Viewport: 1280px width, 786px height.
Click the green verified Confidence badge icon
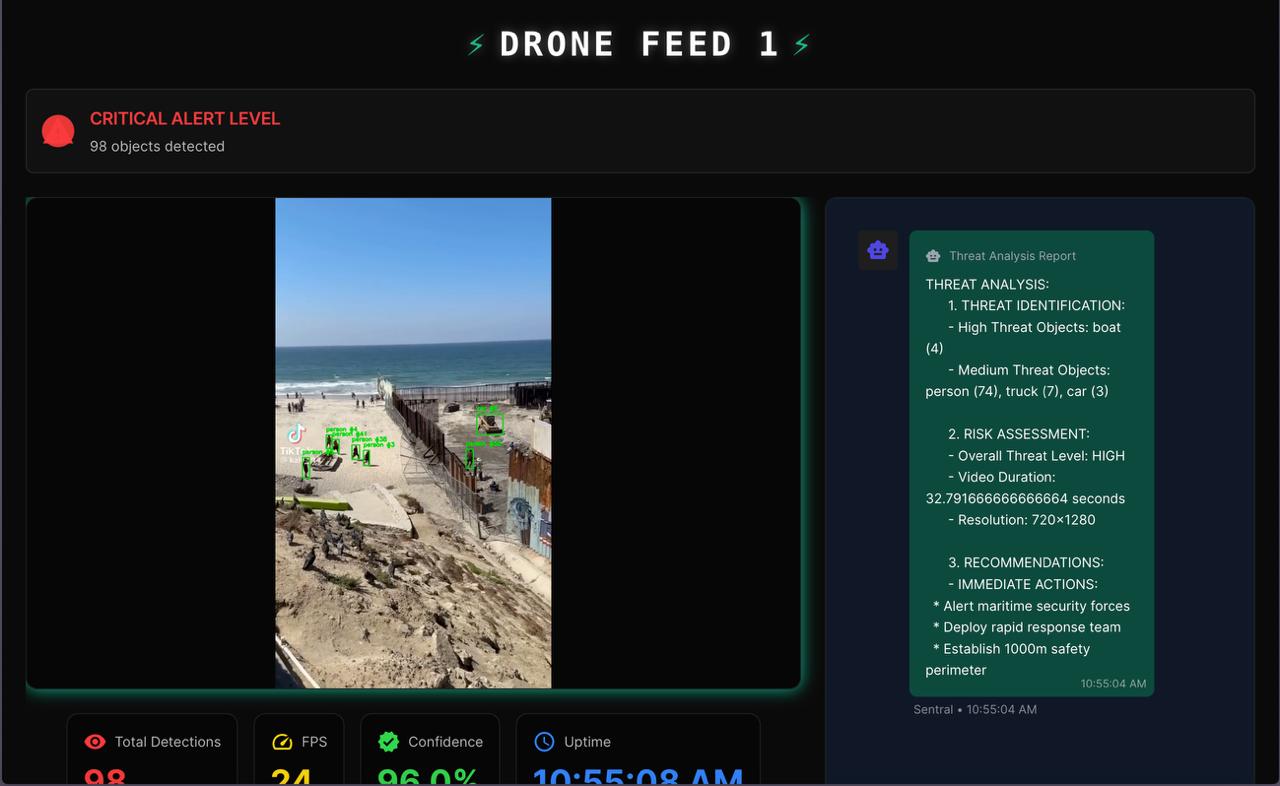click(x=389, y=741)
